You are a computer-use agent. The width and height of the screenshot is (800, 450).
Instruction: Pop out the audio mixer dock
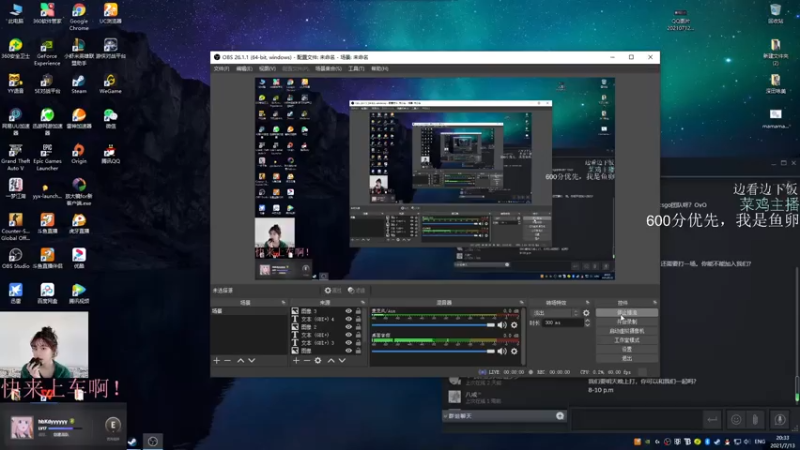pos(521,303)
